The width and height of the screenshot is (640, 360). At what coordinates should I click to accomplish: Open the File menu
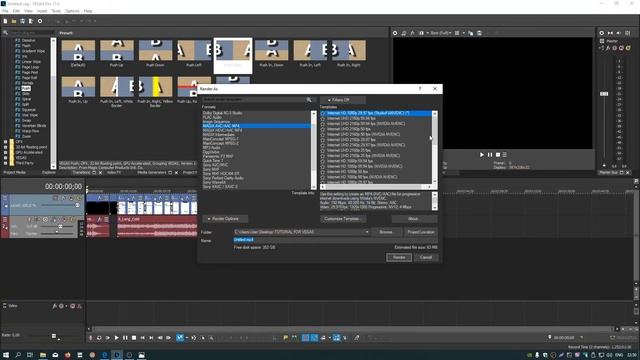click(x=5, y=11)
